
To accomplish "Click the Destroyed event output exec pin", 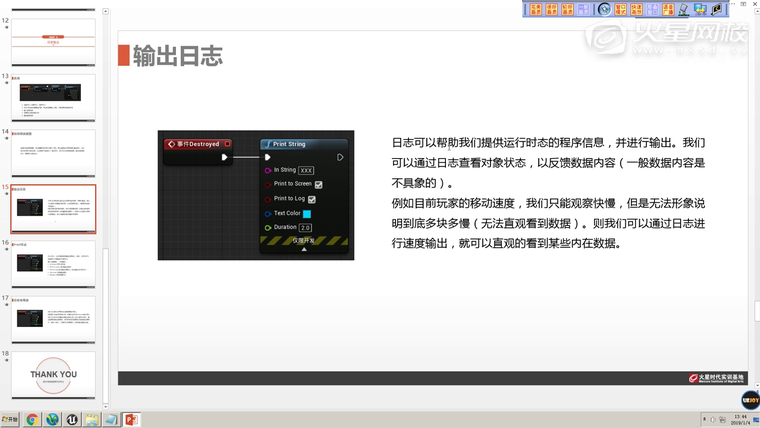I will point(225,157).
